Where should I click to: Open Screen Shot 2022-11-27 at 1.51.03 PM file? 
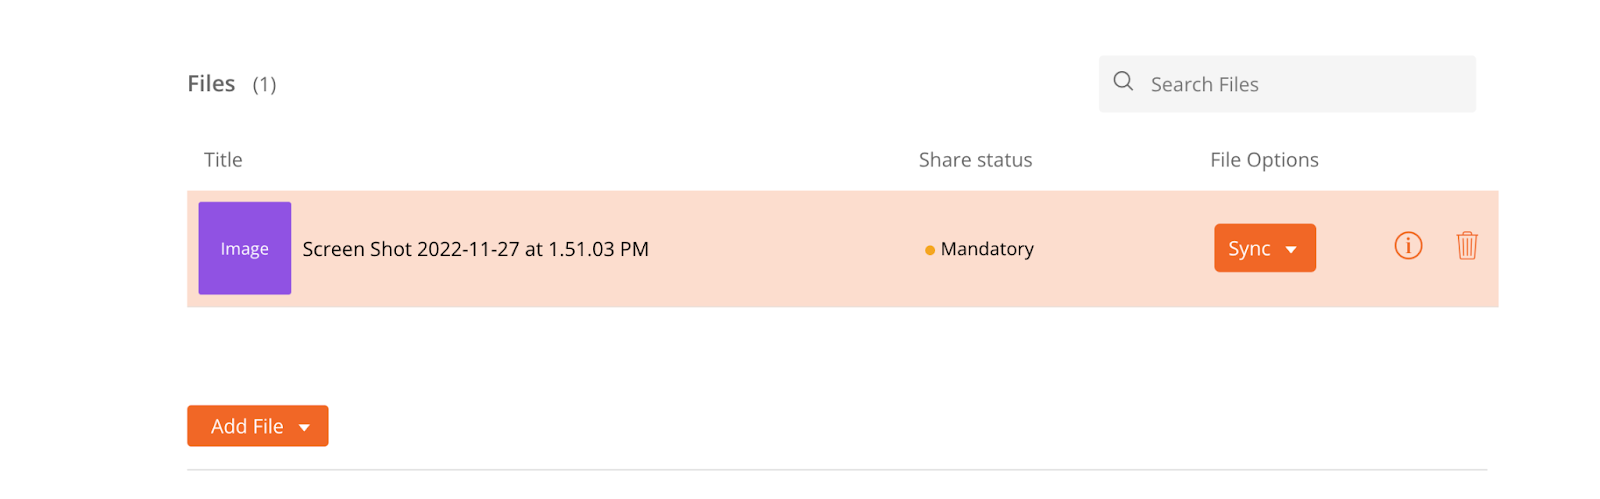click(476, 249)
